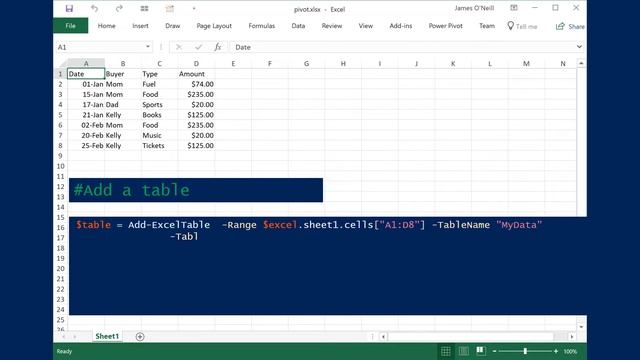Viewport: 640px width, 360px height.
Task: Switch to Page Break Preview icon
Action: point(480,351)
